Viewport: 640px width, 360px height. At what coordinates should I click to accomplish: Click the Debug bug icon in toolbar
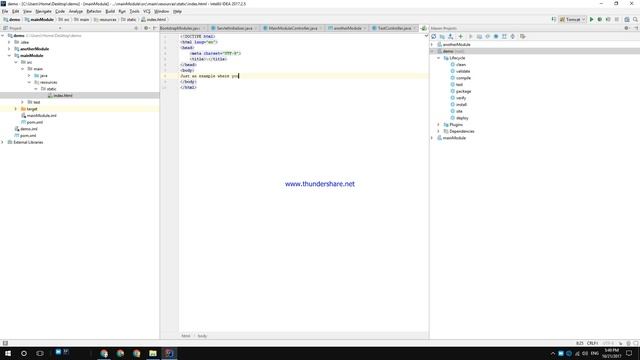[x=600, y=19]
